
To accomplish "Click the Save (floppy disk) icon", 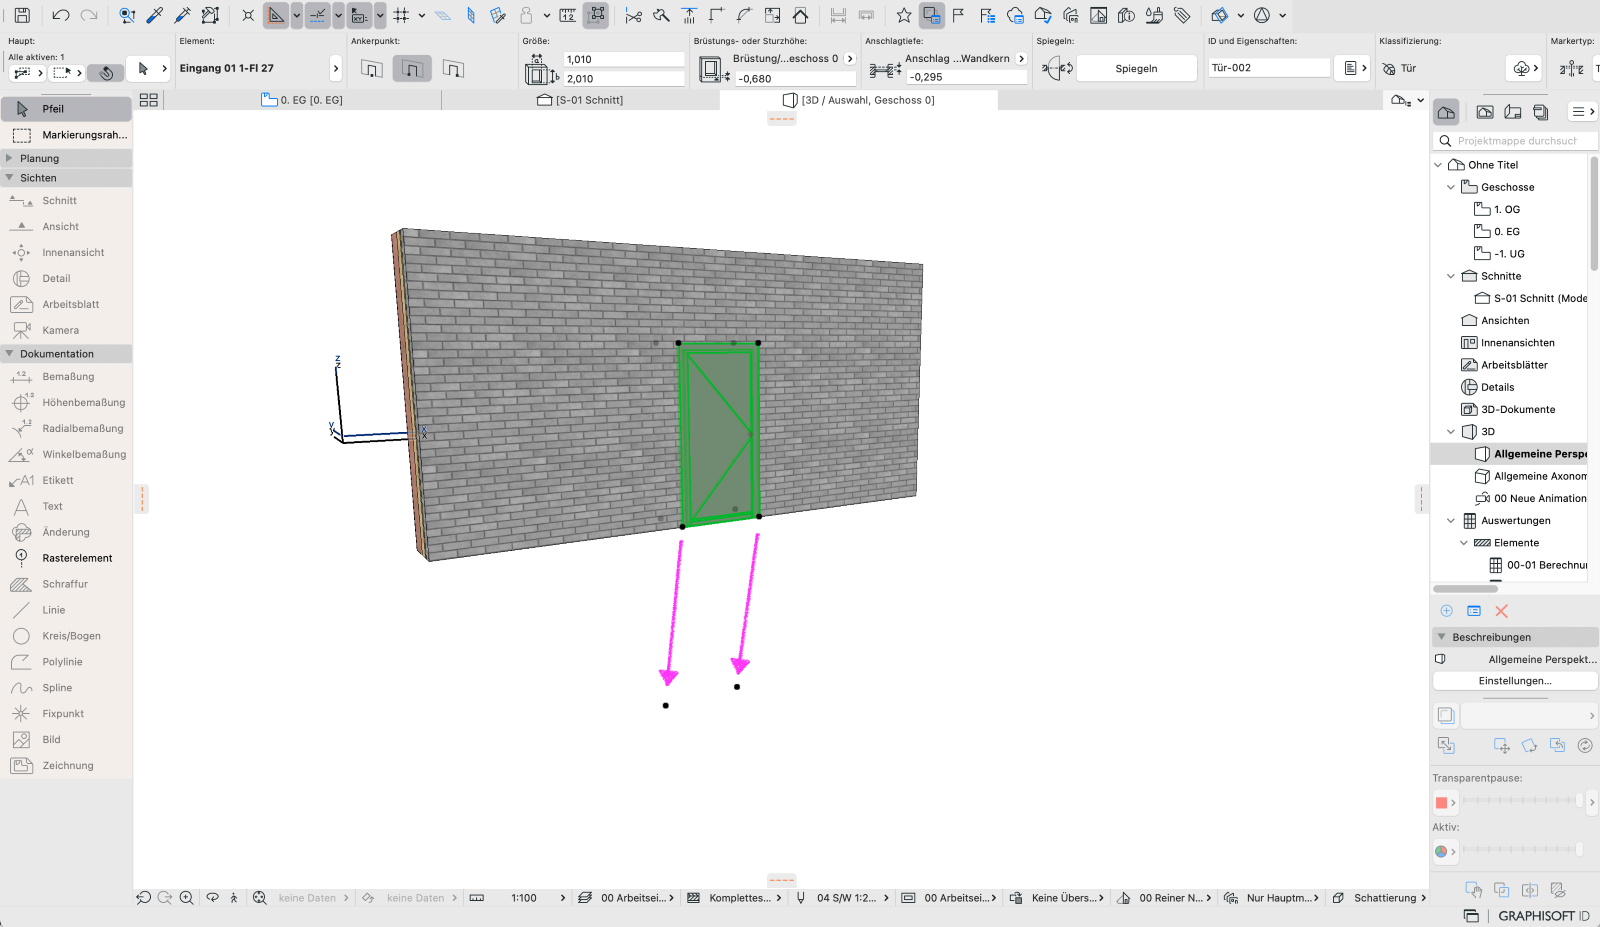I will click(x=22, y=15).
